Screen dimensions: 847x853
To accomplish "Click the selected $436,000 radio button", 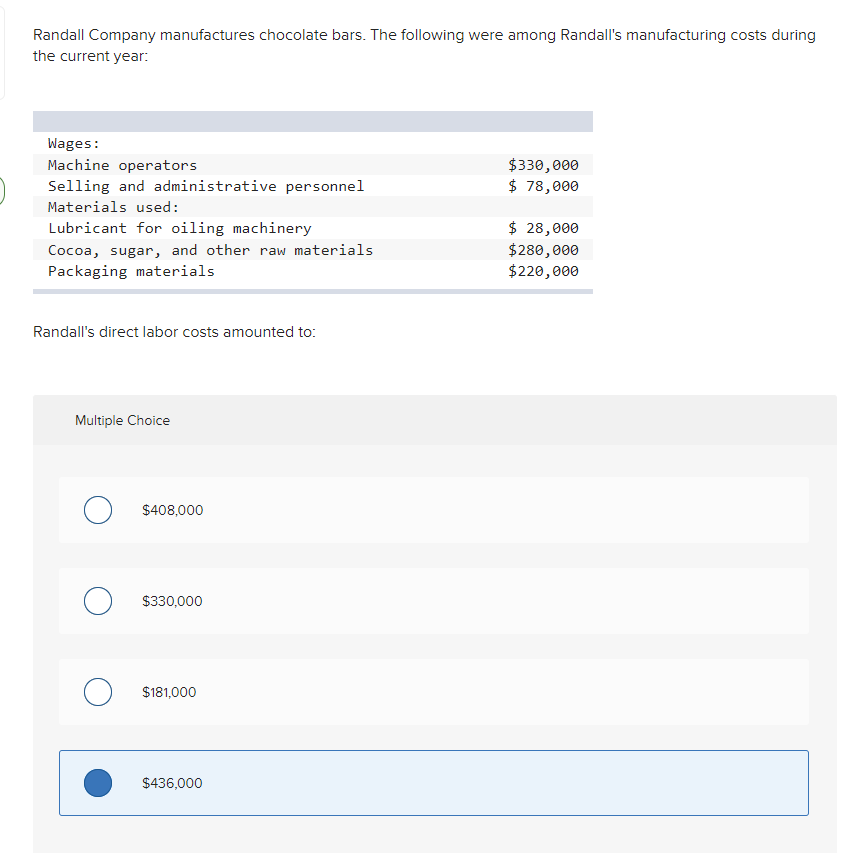I will click(x=97, y=783).
